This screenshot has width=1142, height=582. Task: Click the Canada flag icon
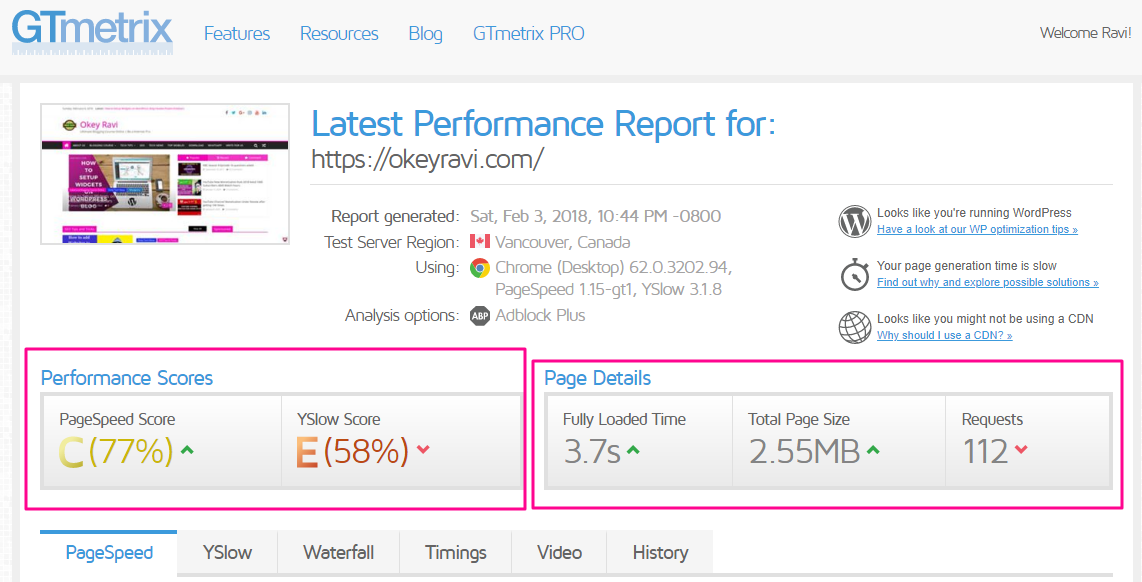tap(479, 242)
